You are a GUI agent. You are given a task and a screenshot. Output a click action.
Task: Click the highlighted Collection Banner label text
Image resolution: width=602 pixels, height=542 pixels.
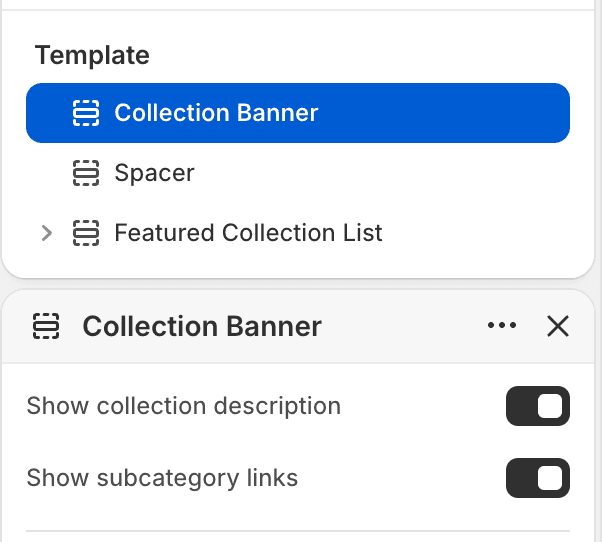[x=217, y=113]
